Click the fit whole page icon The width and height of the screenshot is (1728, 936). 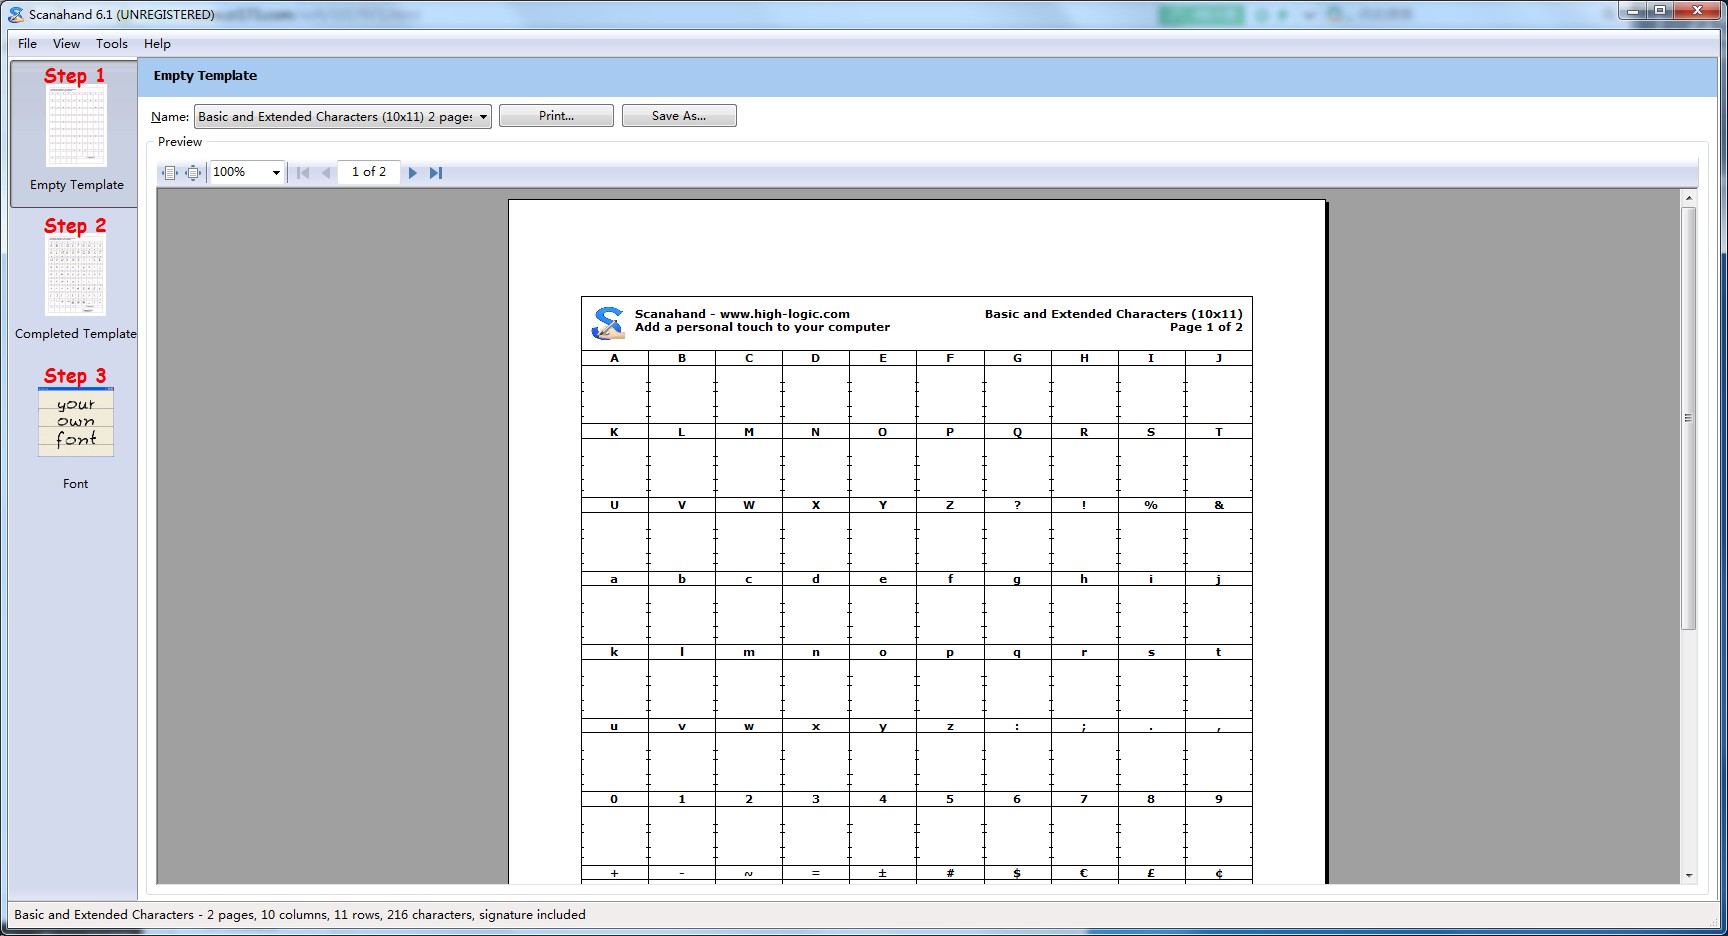193,173
